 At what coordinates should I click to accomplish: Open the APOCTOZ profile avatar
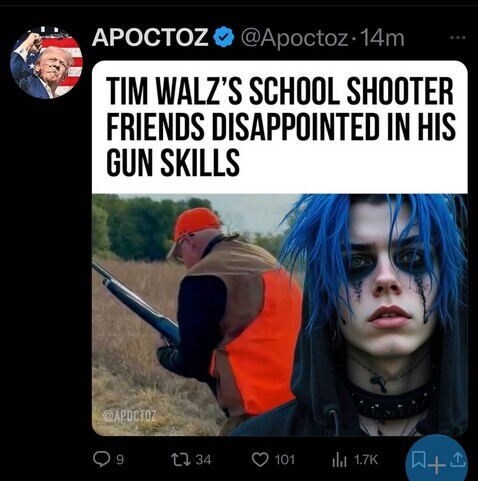[46, 63]
